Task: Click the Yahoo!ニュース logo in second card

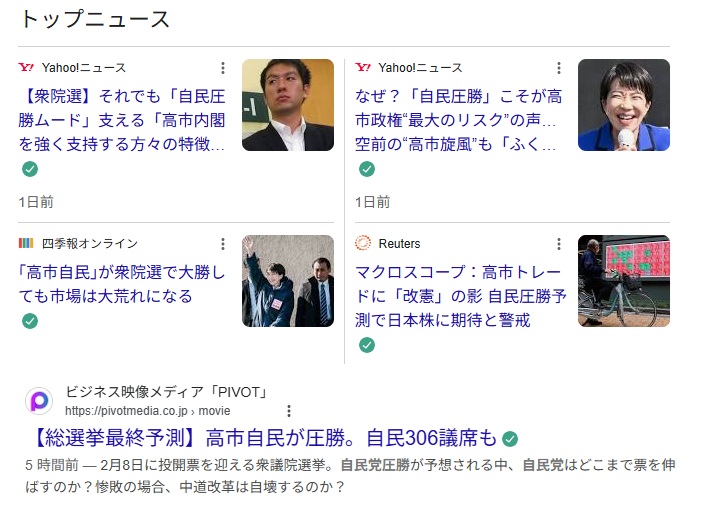Action: 363,68
